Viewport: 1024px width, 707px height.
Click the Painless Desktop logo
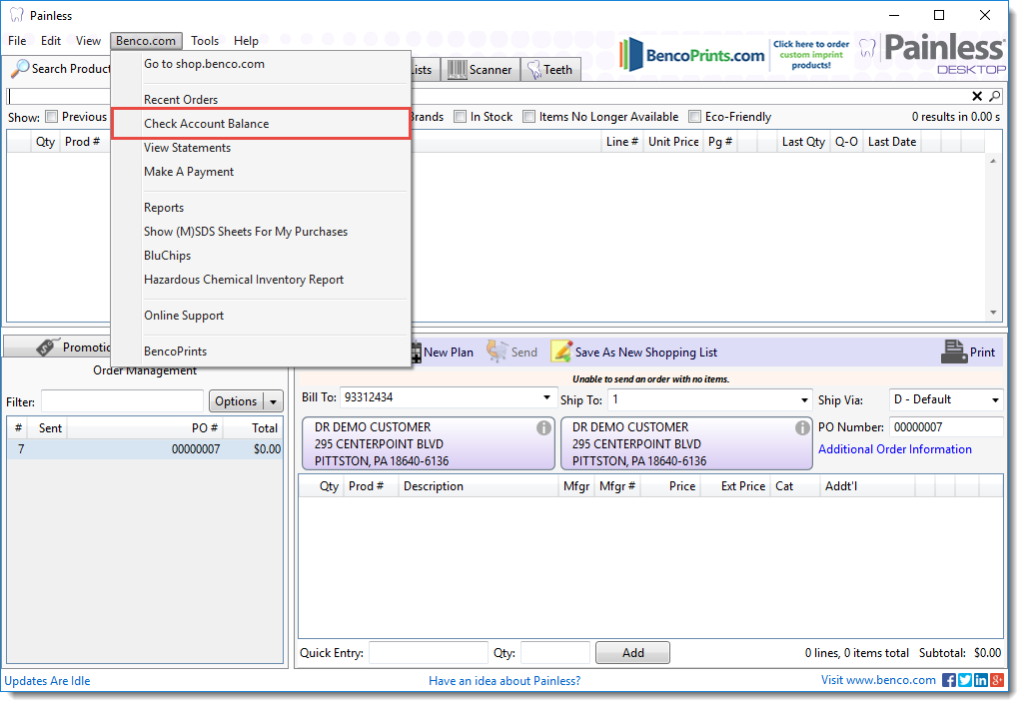tap(933, 54)
